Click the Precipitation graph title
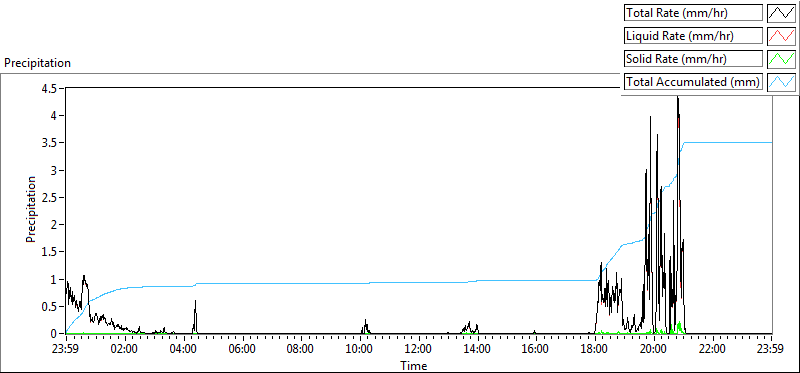 [x=37, y=63]
